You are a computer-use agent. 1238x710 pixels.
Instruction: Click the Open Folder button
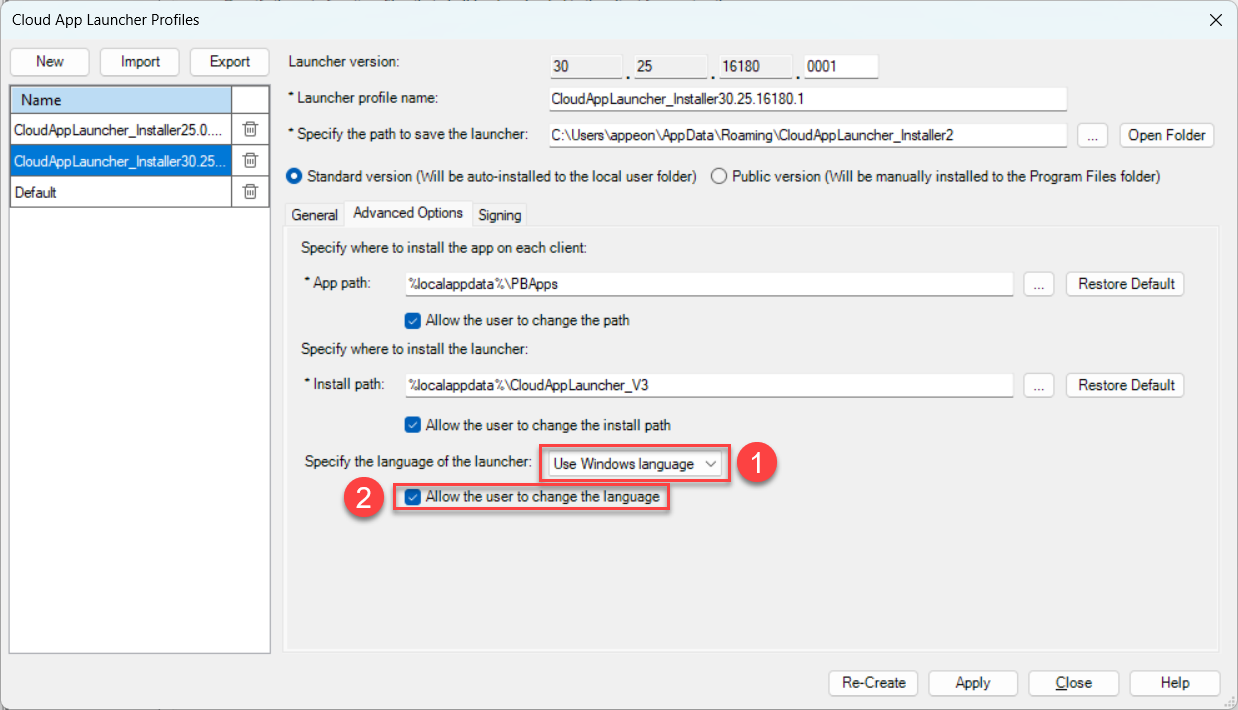click(1167, 135)
